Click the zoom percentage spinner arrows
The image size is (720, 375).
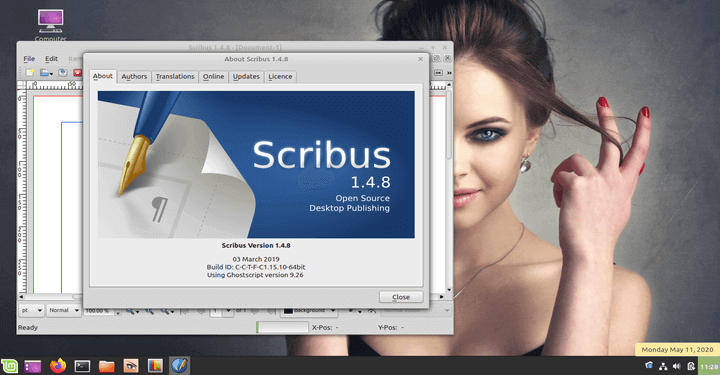[x=118, y=312]
